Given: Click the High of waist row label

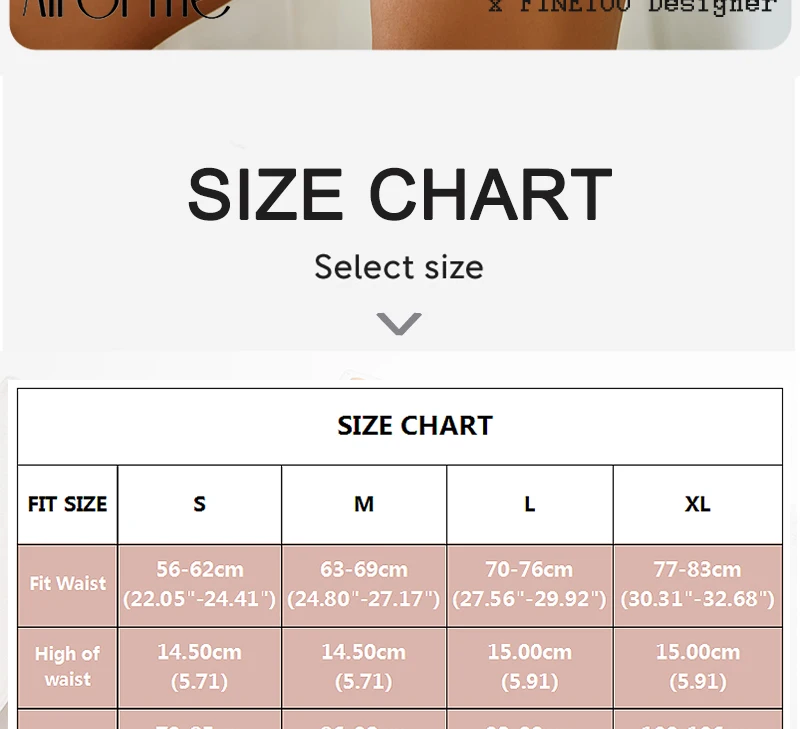Looking at the screenshot, I should coord(67,666).
